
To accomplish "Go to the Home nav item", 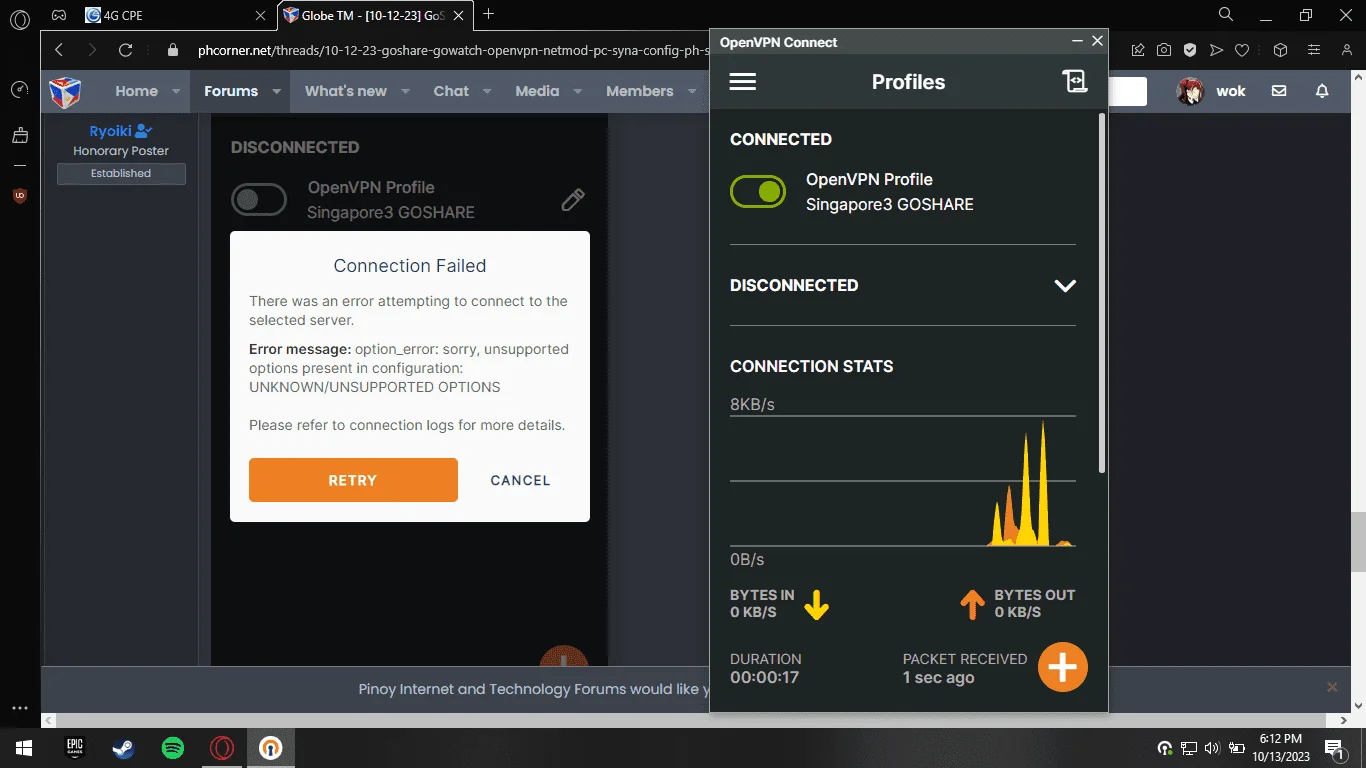I will tap(136, 91).
